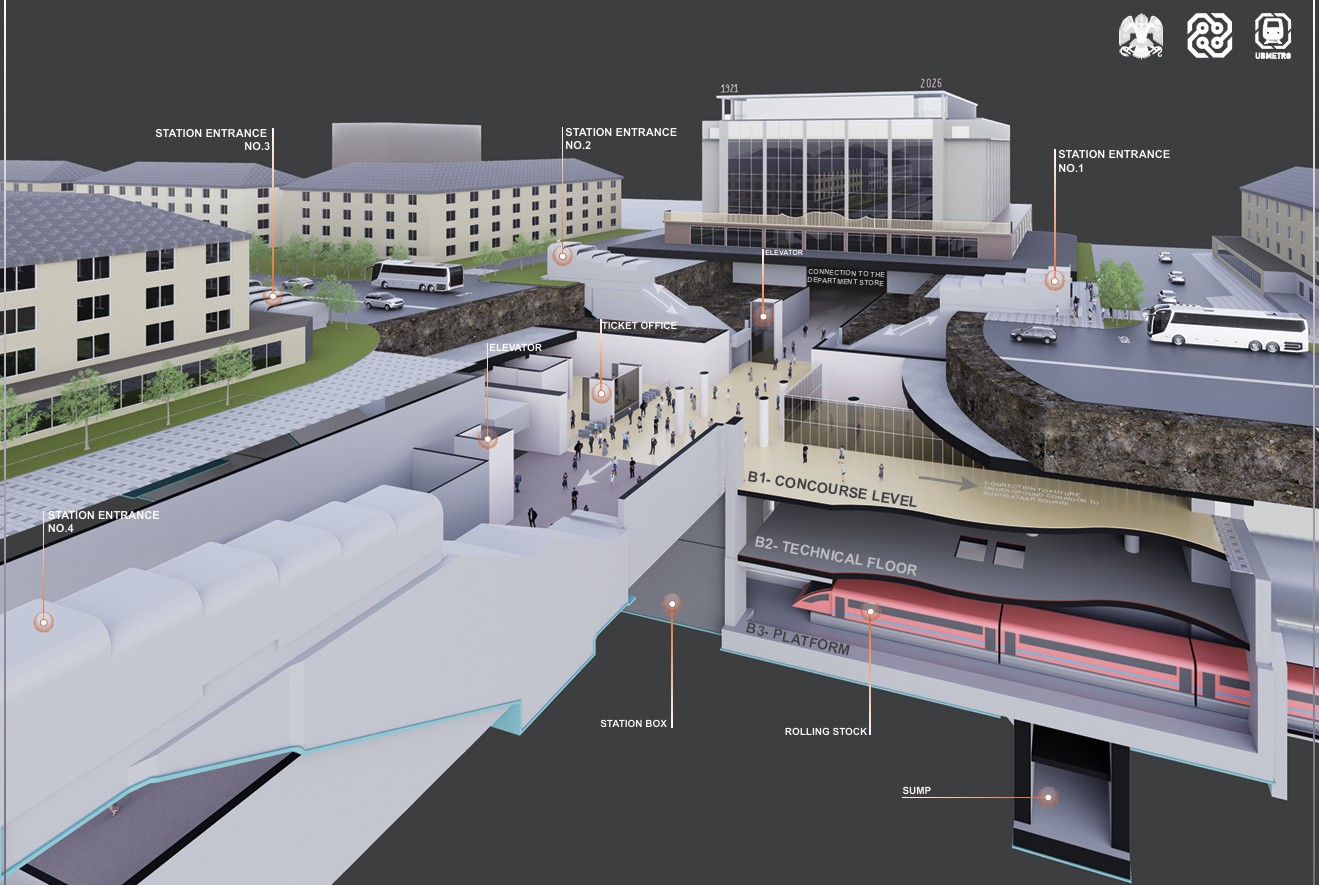Click the '2026' year on building roof
Image resolution: width=1319 pixels, height=885 pixels.
[x=929, y=84]
